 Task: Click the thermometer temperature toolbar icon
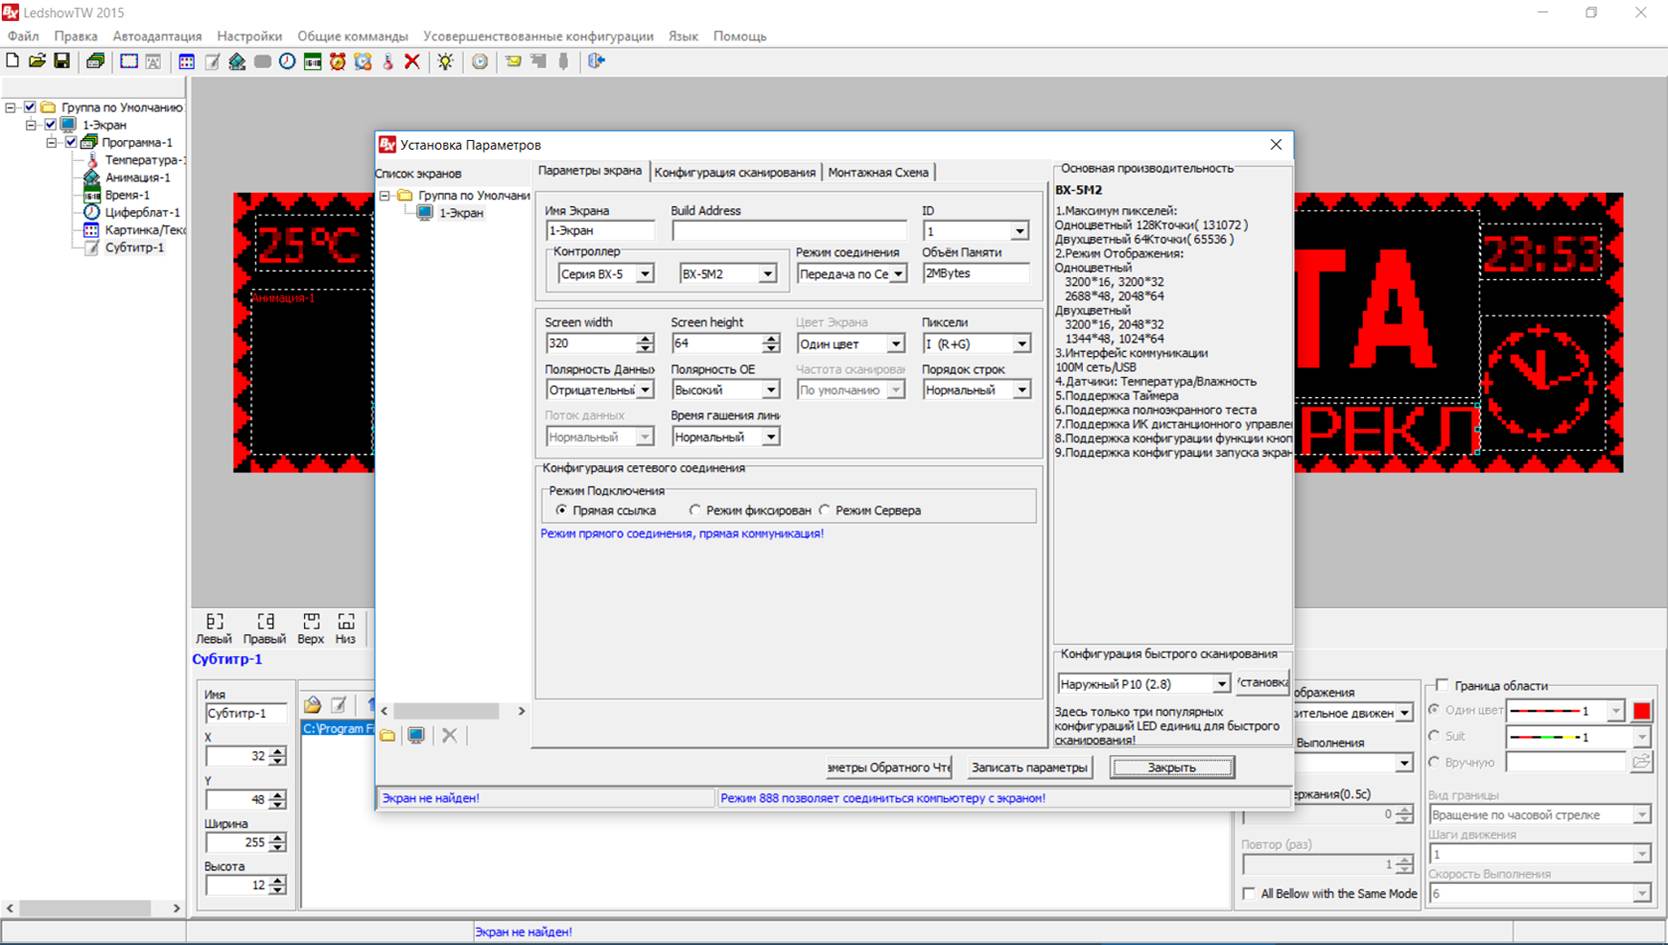[388, 61]
